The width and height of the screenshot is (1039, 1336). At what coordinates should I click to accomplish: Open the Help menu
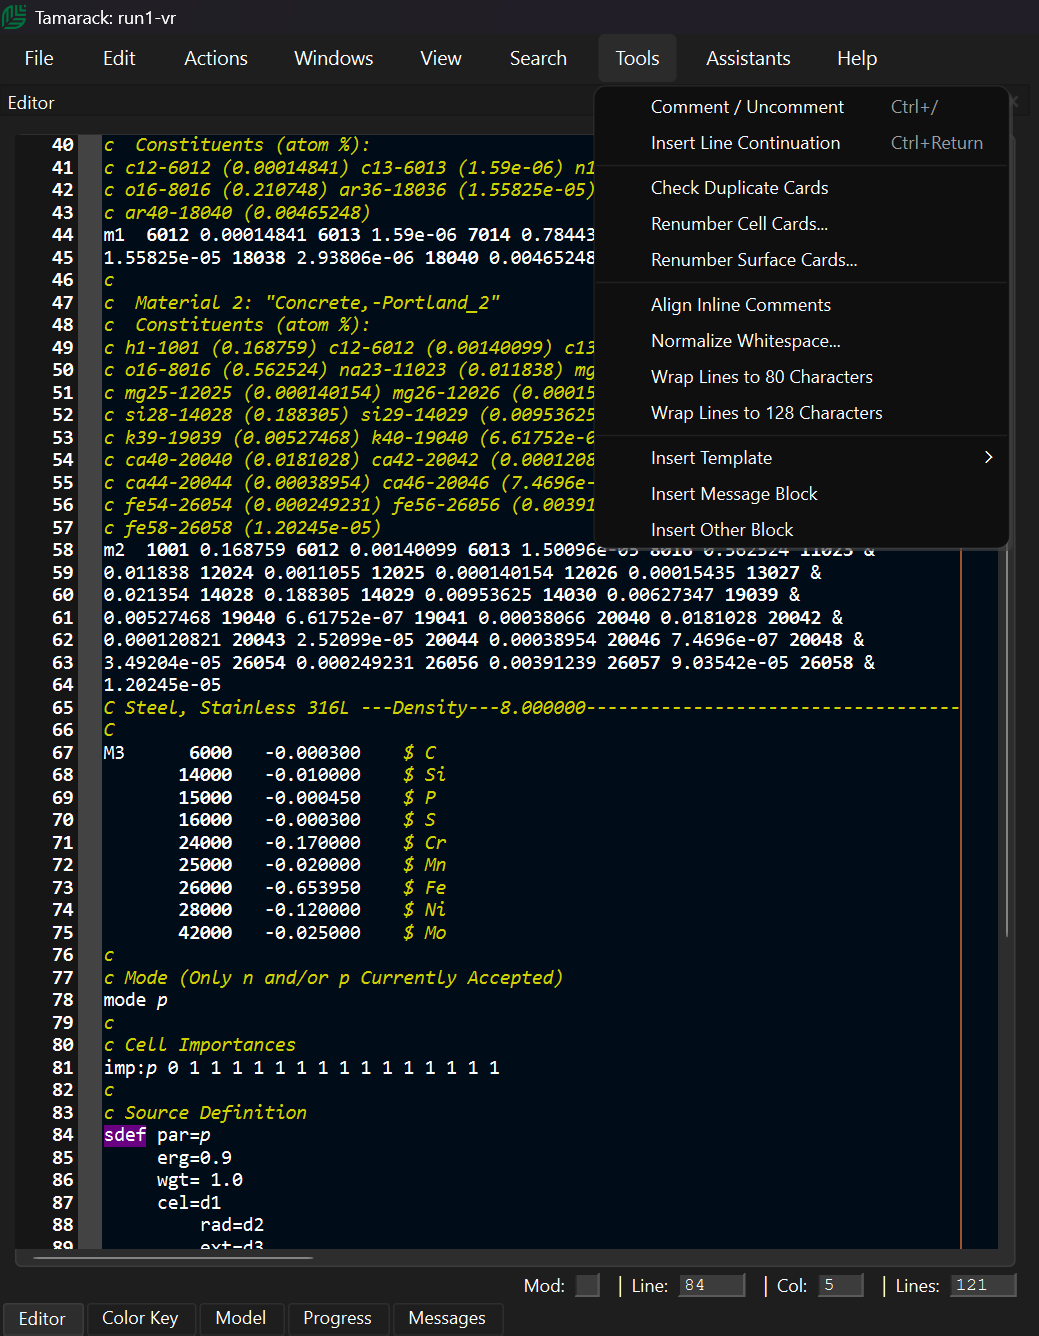point(857,58)
